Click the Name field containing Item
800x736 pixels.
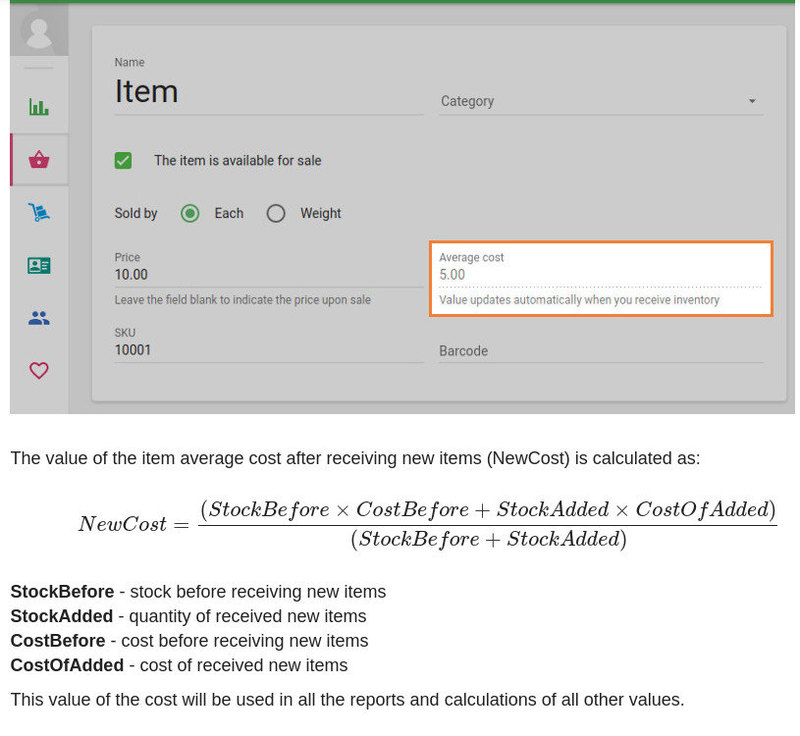coord(268,92)
